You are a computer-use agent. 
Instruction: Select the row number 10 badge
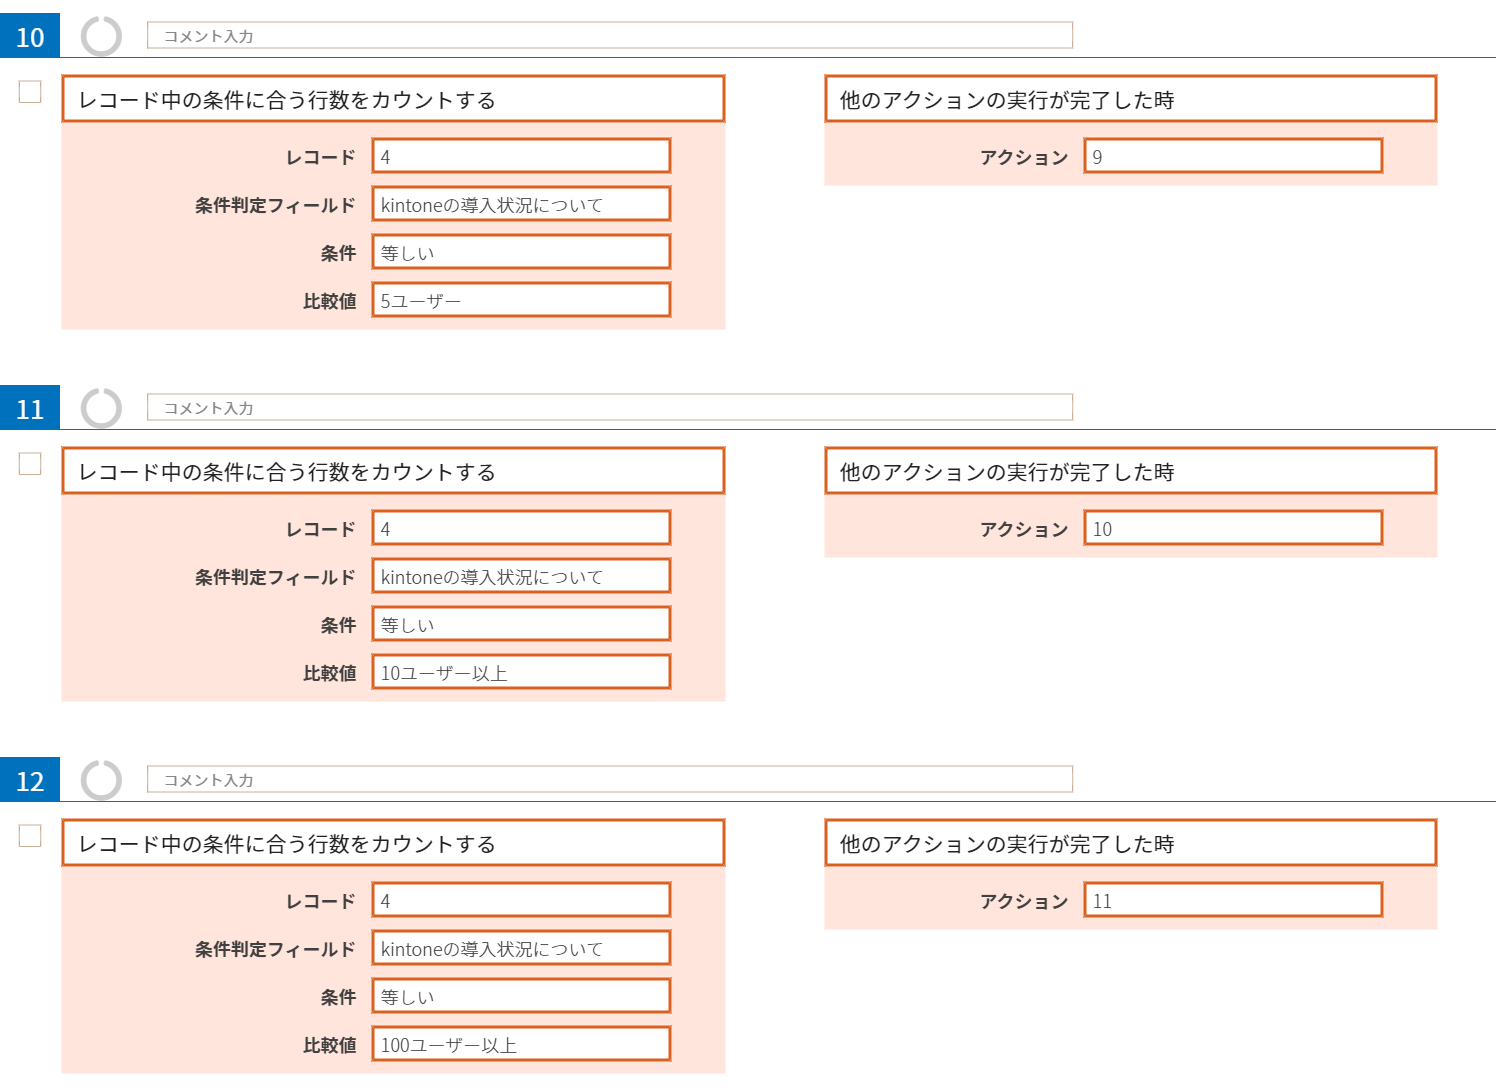coord(30,36)
